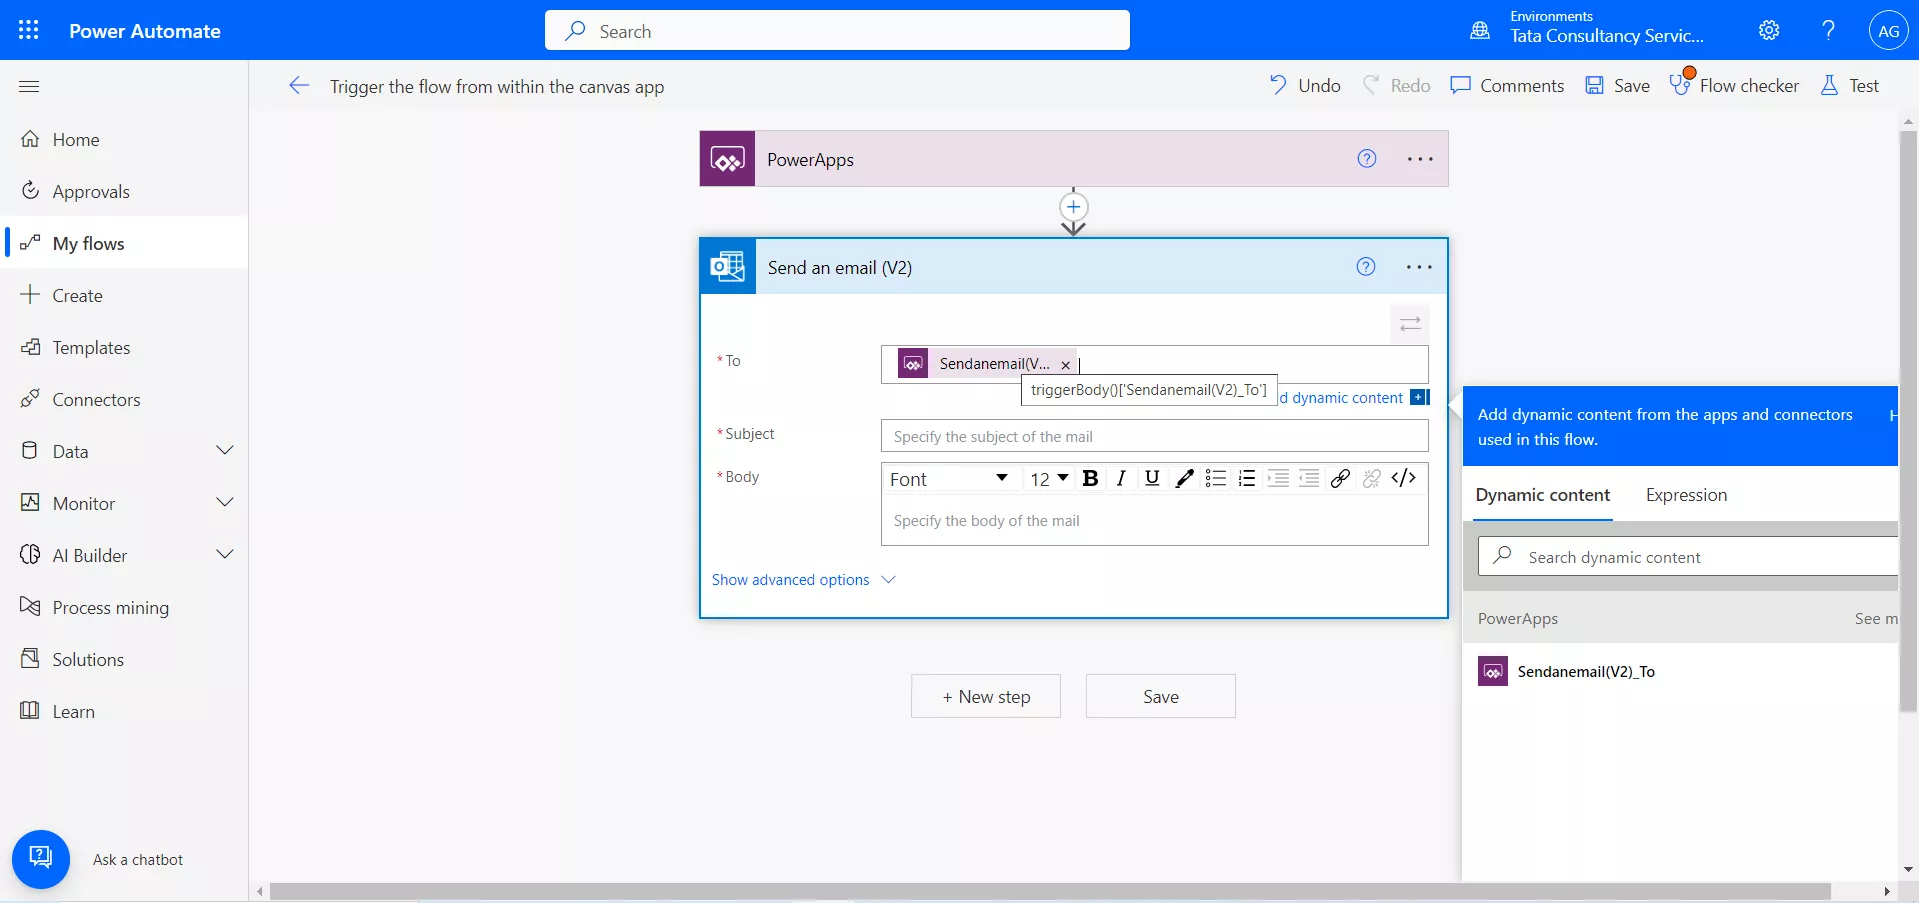Screen dimensions: 1919x903
Task: Remove the Sendanemail(V... token from To
Action: 1066,365
